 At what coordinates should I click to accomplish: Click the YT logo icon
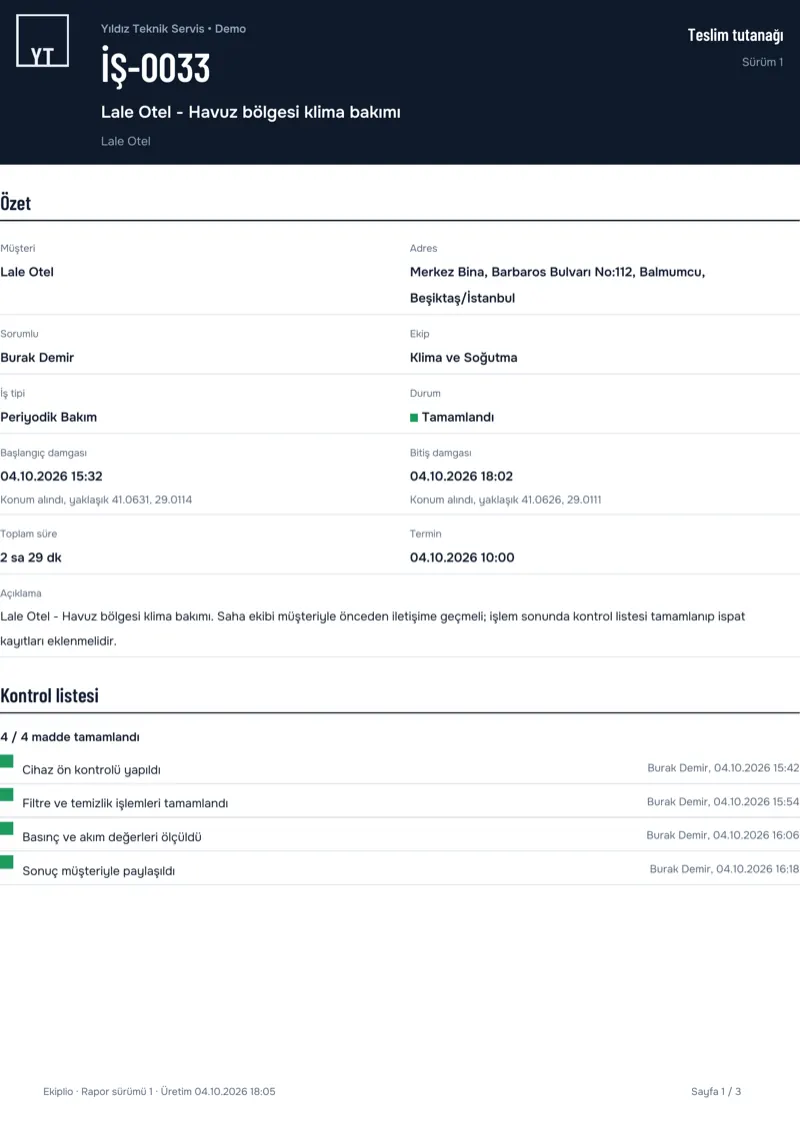43,41
